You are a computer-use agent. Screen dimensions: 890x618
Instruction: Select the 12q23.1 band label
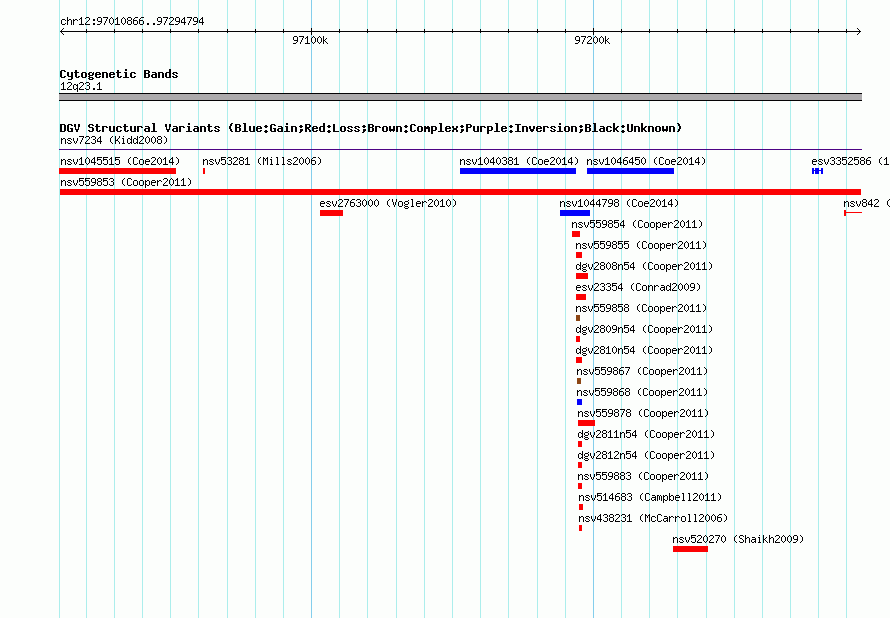click(x=81, y=86)
